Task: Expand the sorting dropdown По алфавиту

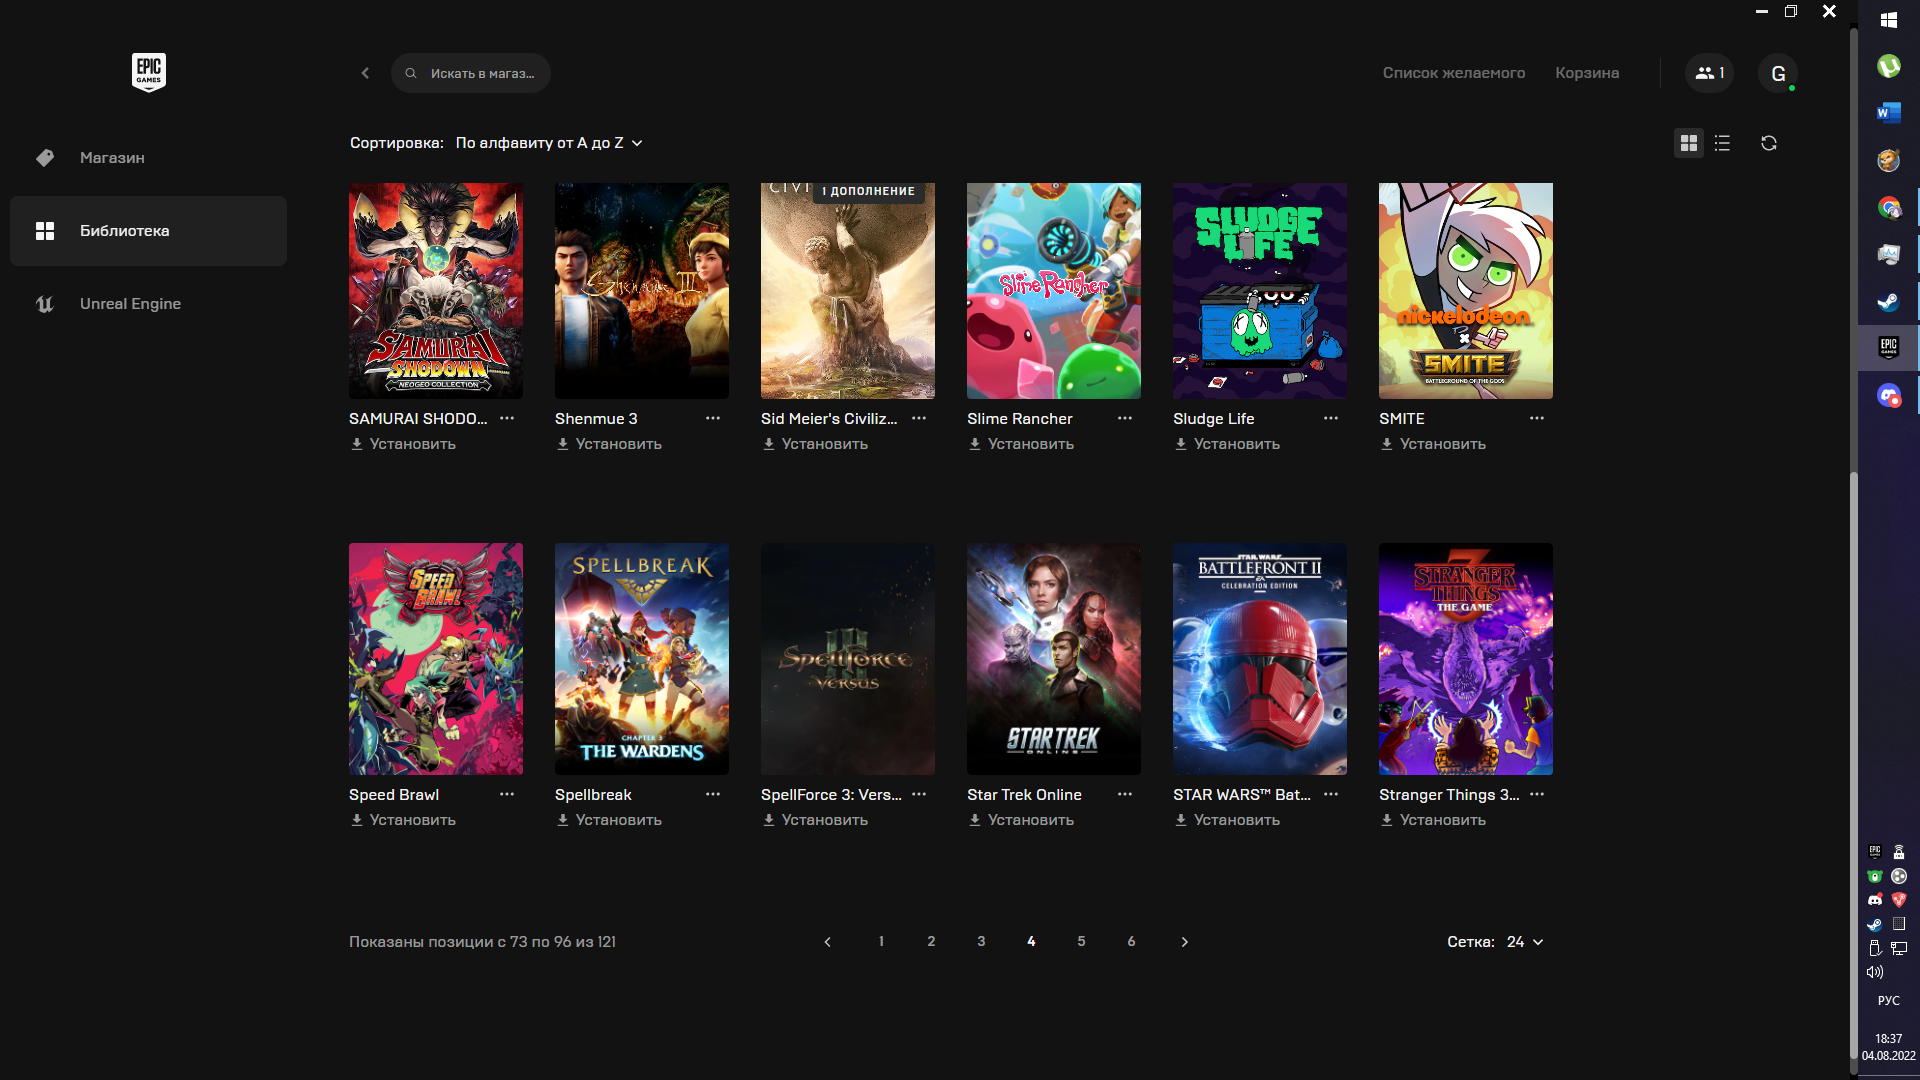Action: pyautogui.click(x=549, y=143)
